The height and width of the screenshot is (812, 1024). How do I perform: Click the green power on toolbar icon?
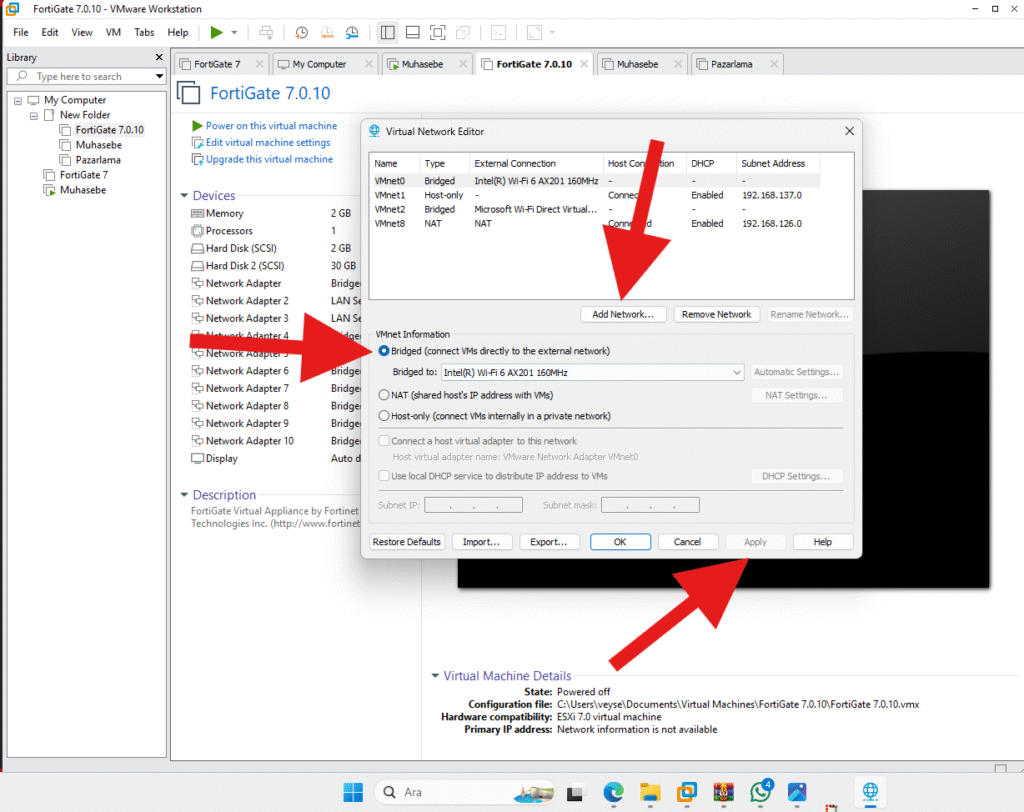(x=217, y=32)
